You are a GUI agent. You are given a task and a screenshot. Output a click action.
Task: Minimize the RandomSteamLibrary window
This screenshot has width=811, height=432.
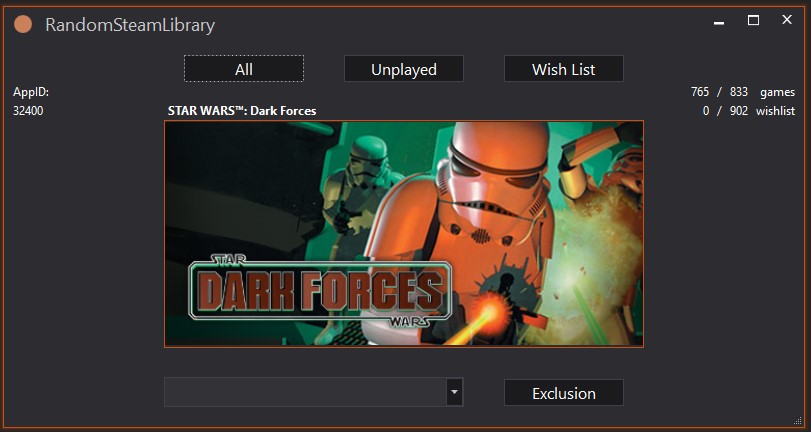coord(718,21)
